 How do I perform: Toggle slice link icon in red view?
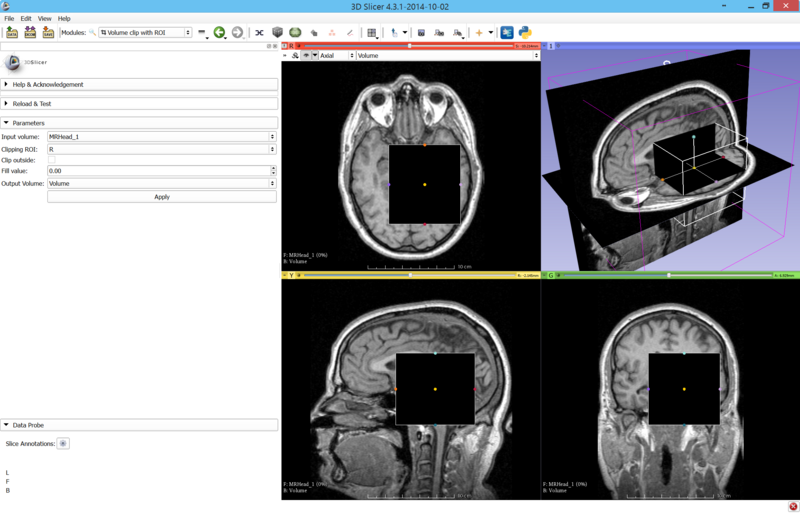[295, 56]
